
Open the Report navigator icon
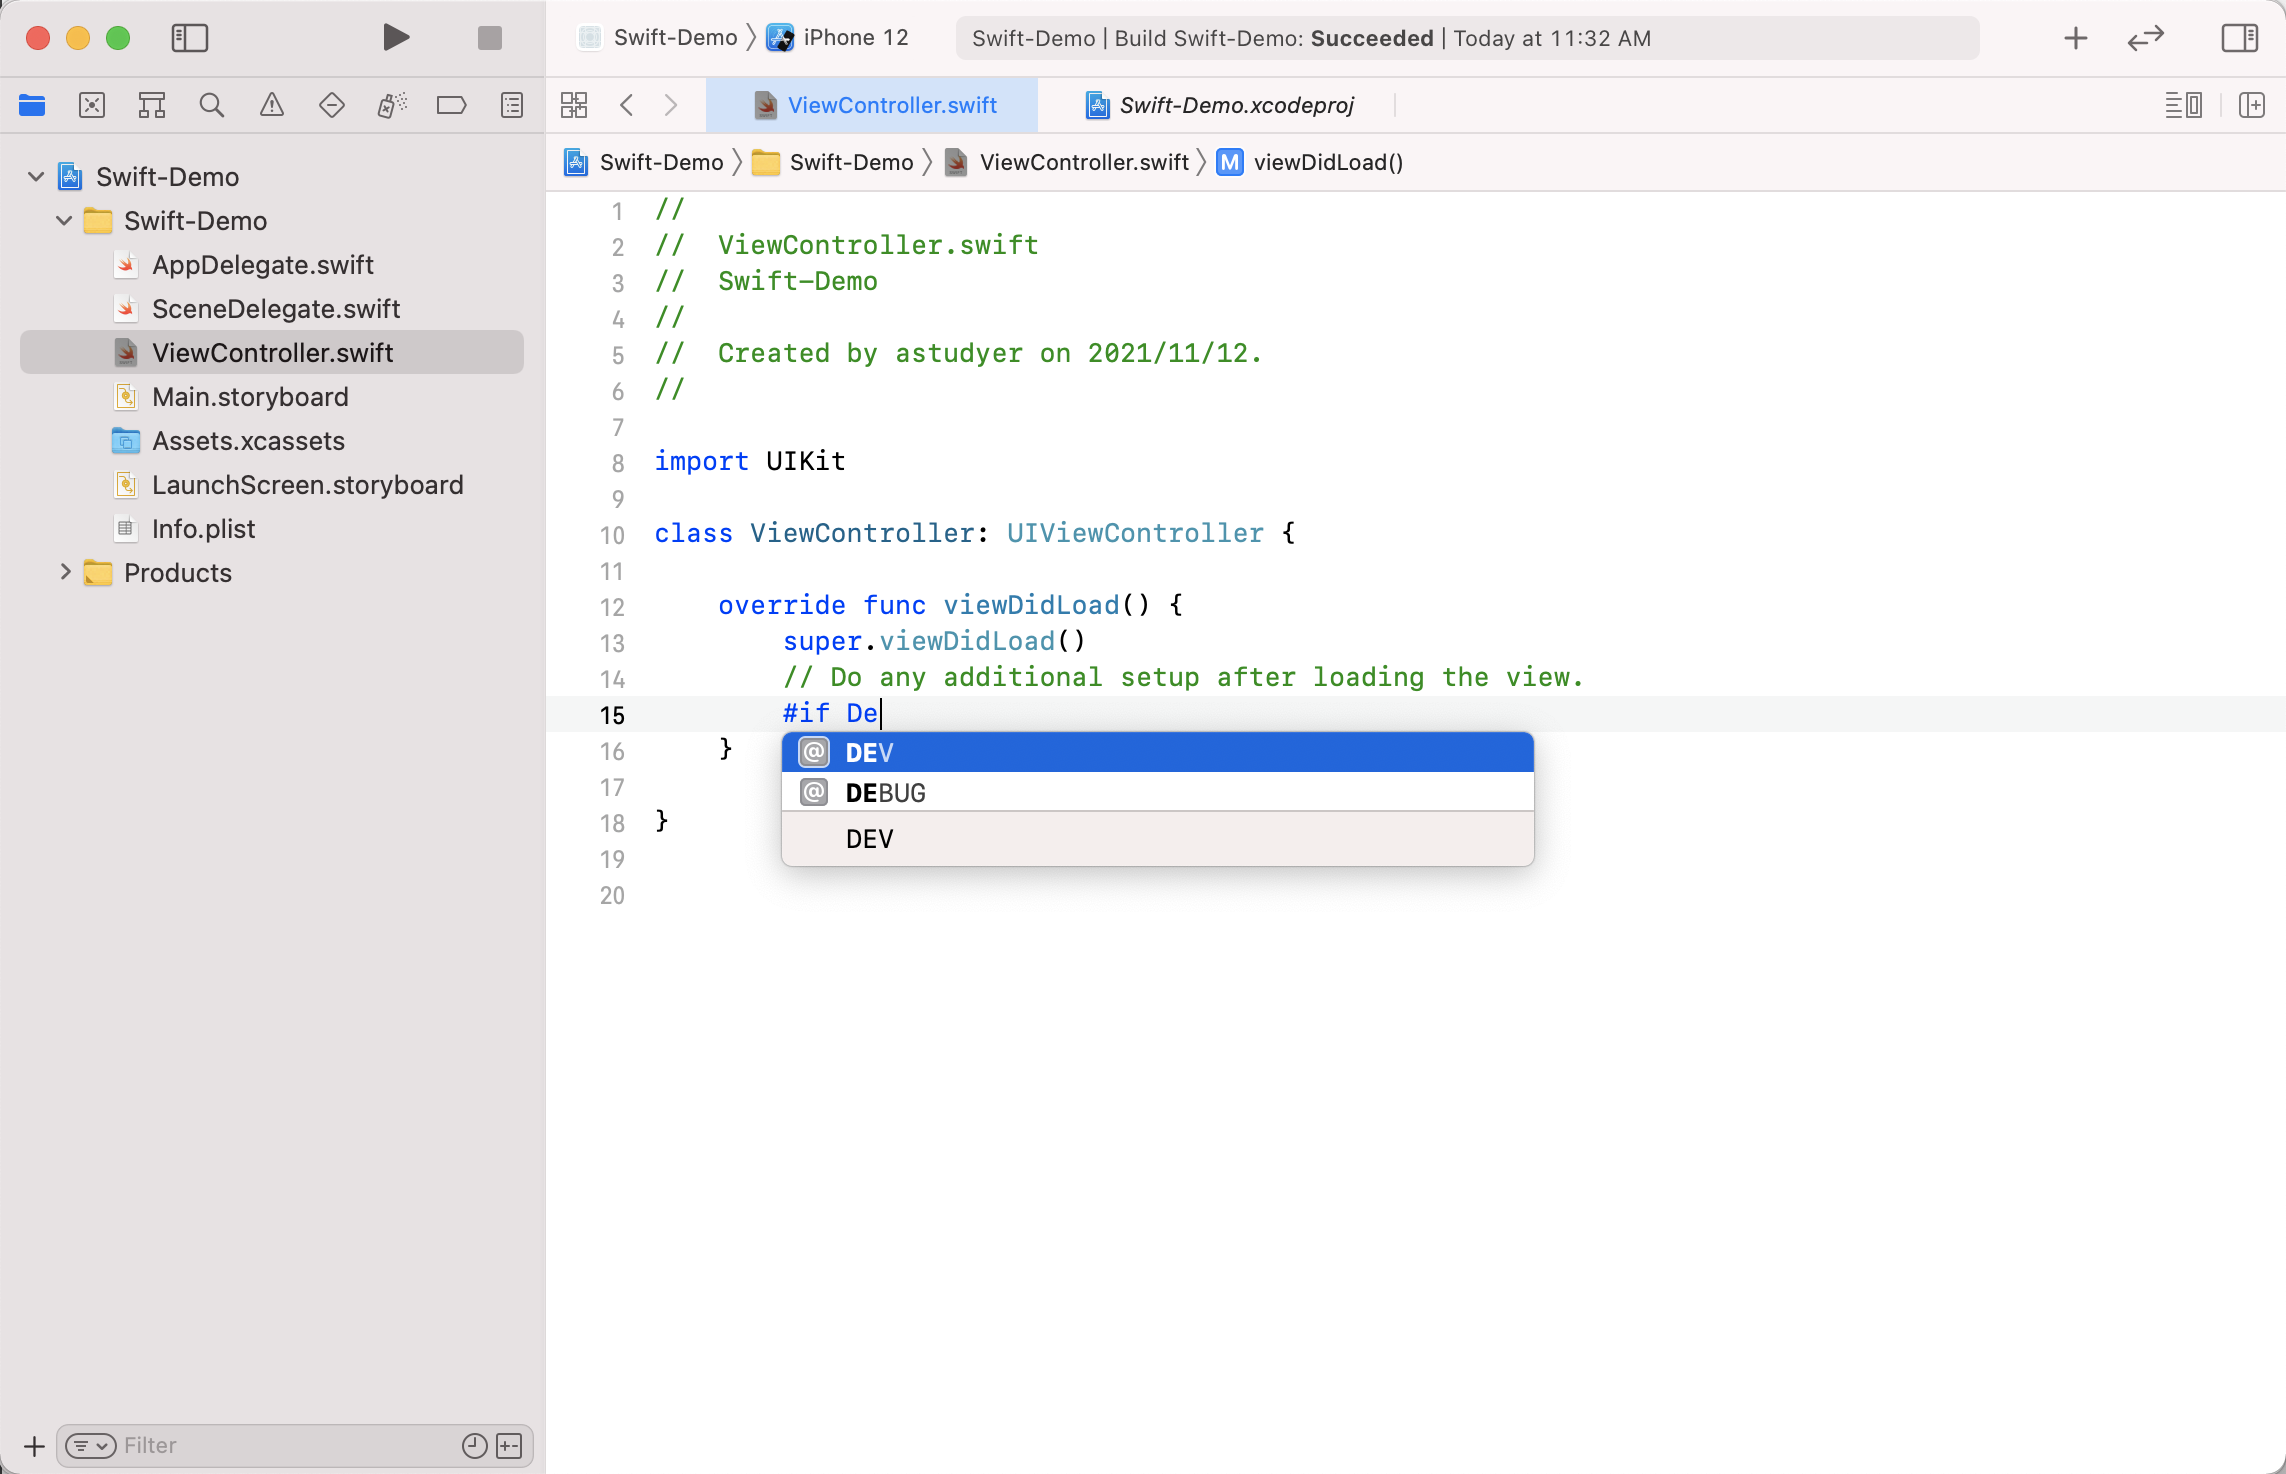512,105
